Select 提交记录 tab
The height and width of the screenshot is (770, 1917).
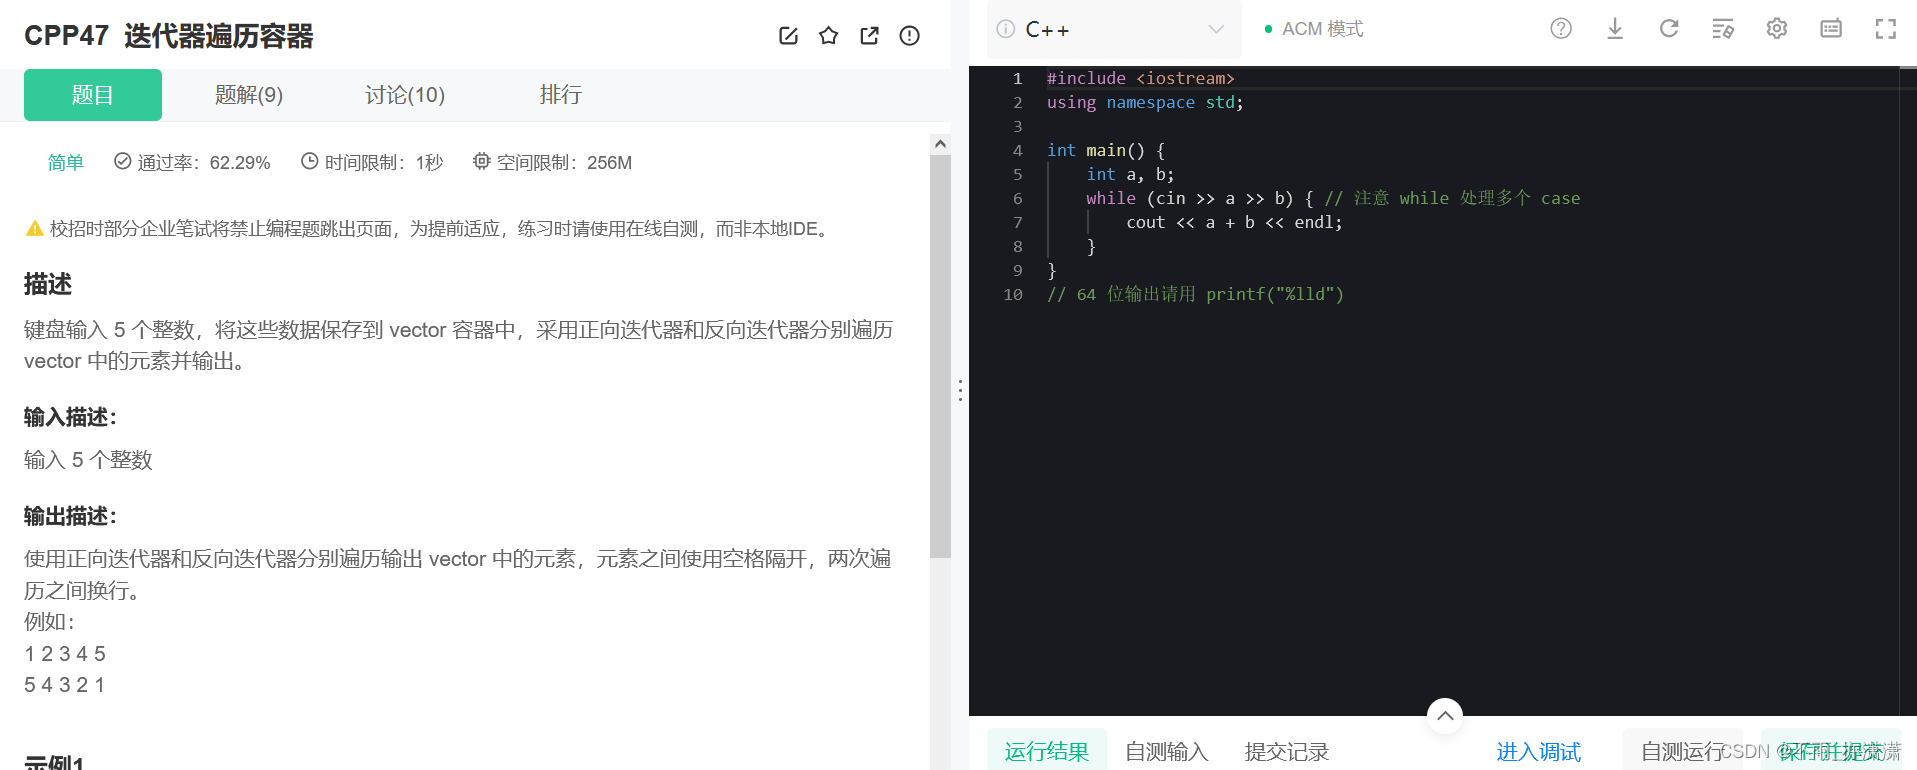1287,751
